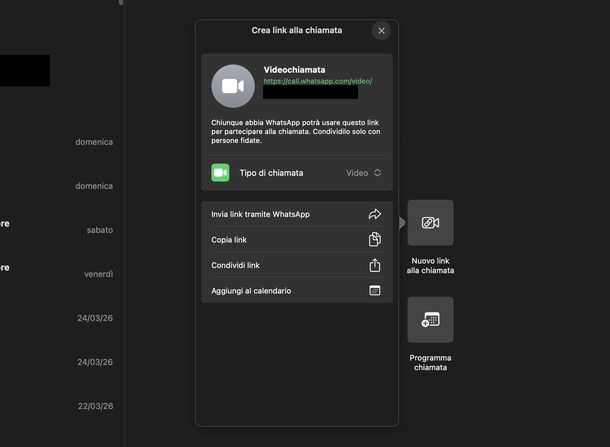Viewport: 610px width, 447px height.
Task: Choose Copia link option
Action: click(x=296, y=240)
